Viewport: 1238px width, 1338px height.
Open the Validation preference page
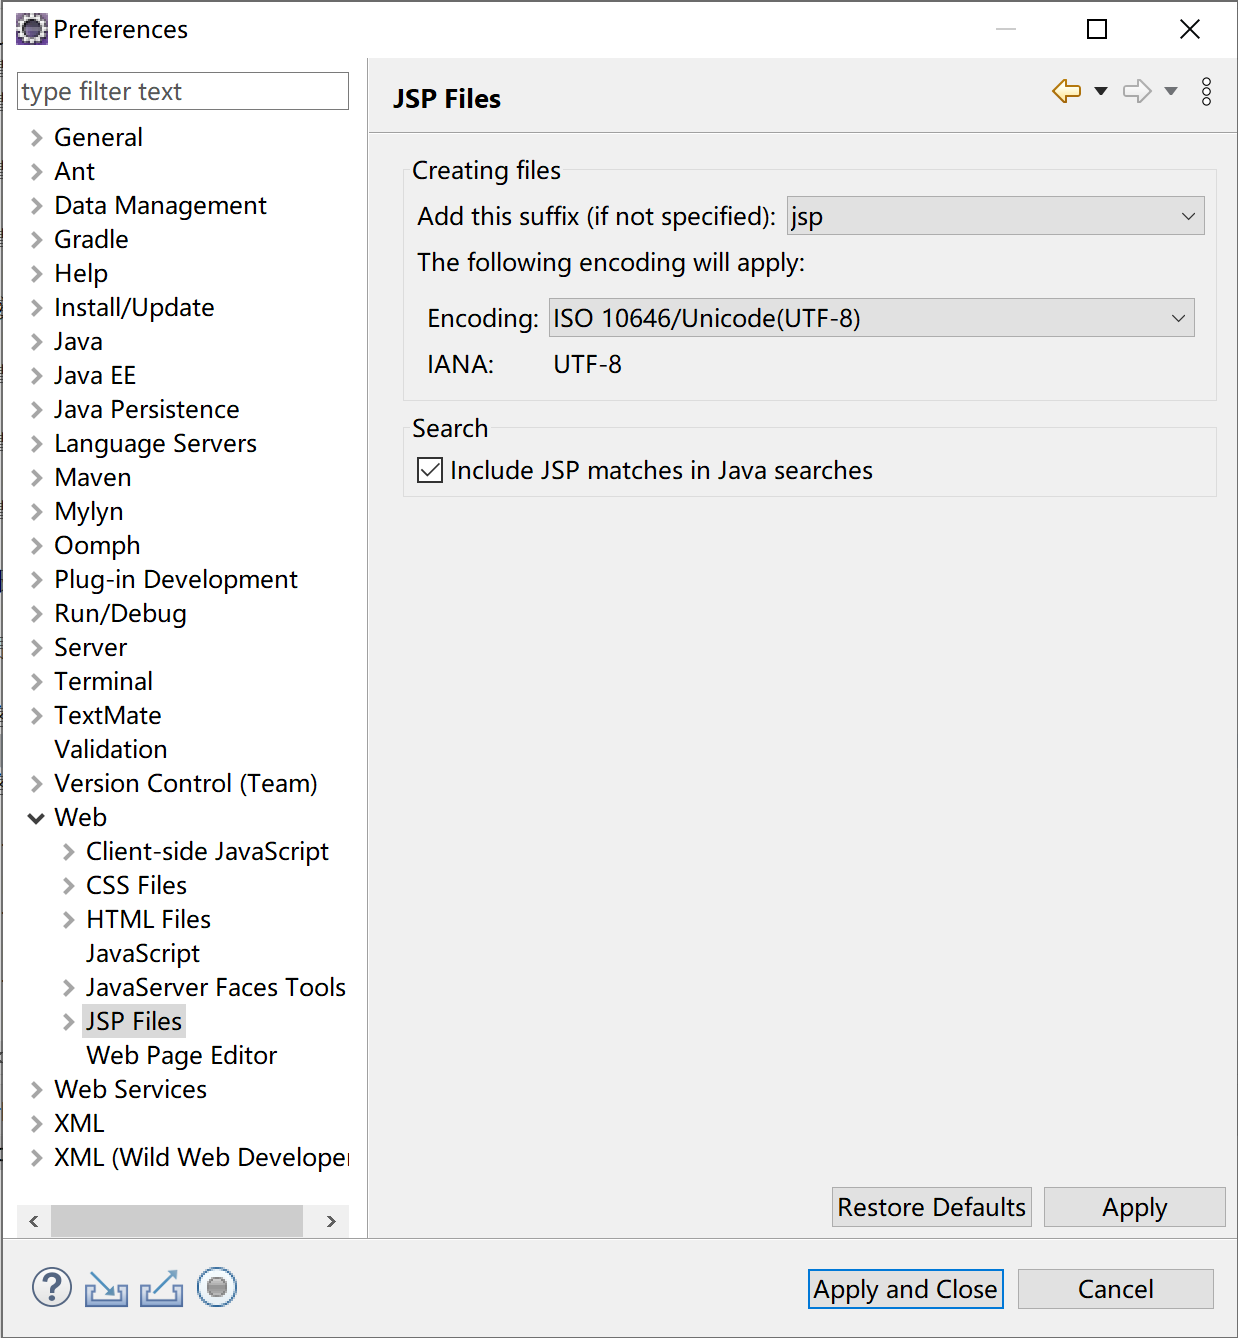[x=111, y=749]
